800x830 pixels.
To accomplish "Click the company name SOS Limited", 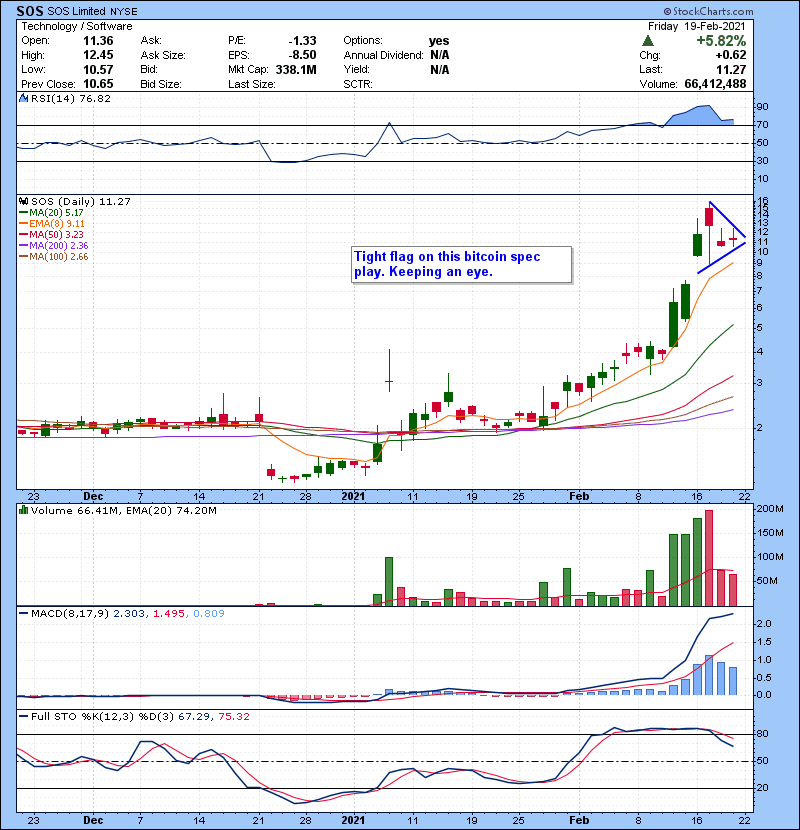I will click(77, 11).
